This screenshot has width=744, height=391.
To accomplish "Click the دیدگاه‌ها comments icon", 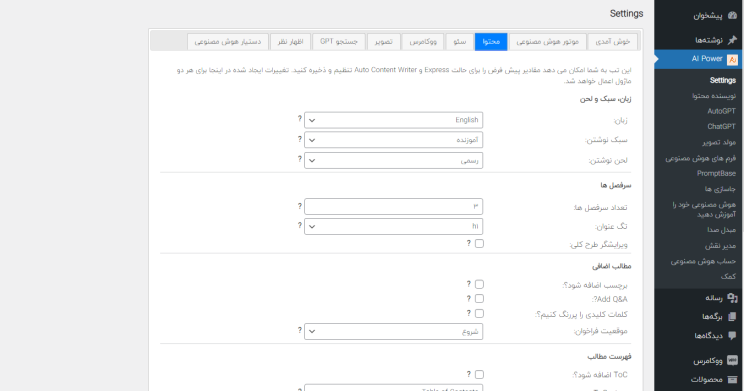I will 732,335.
